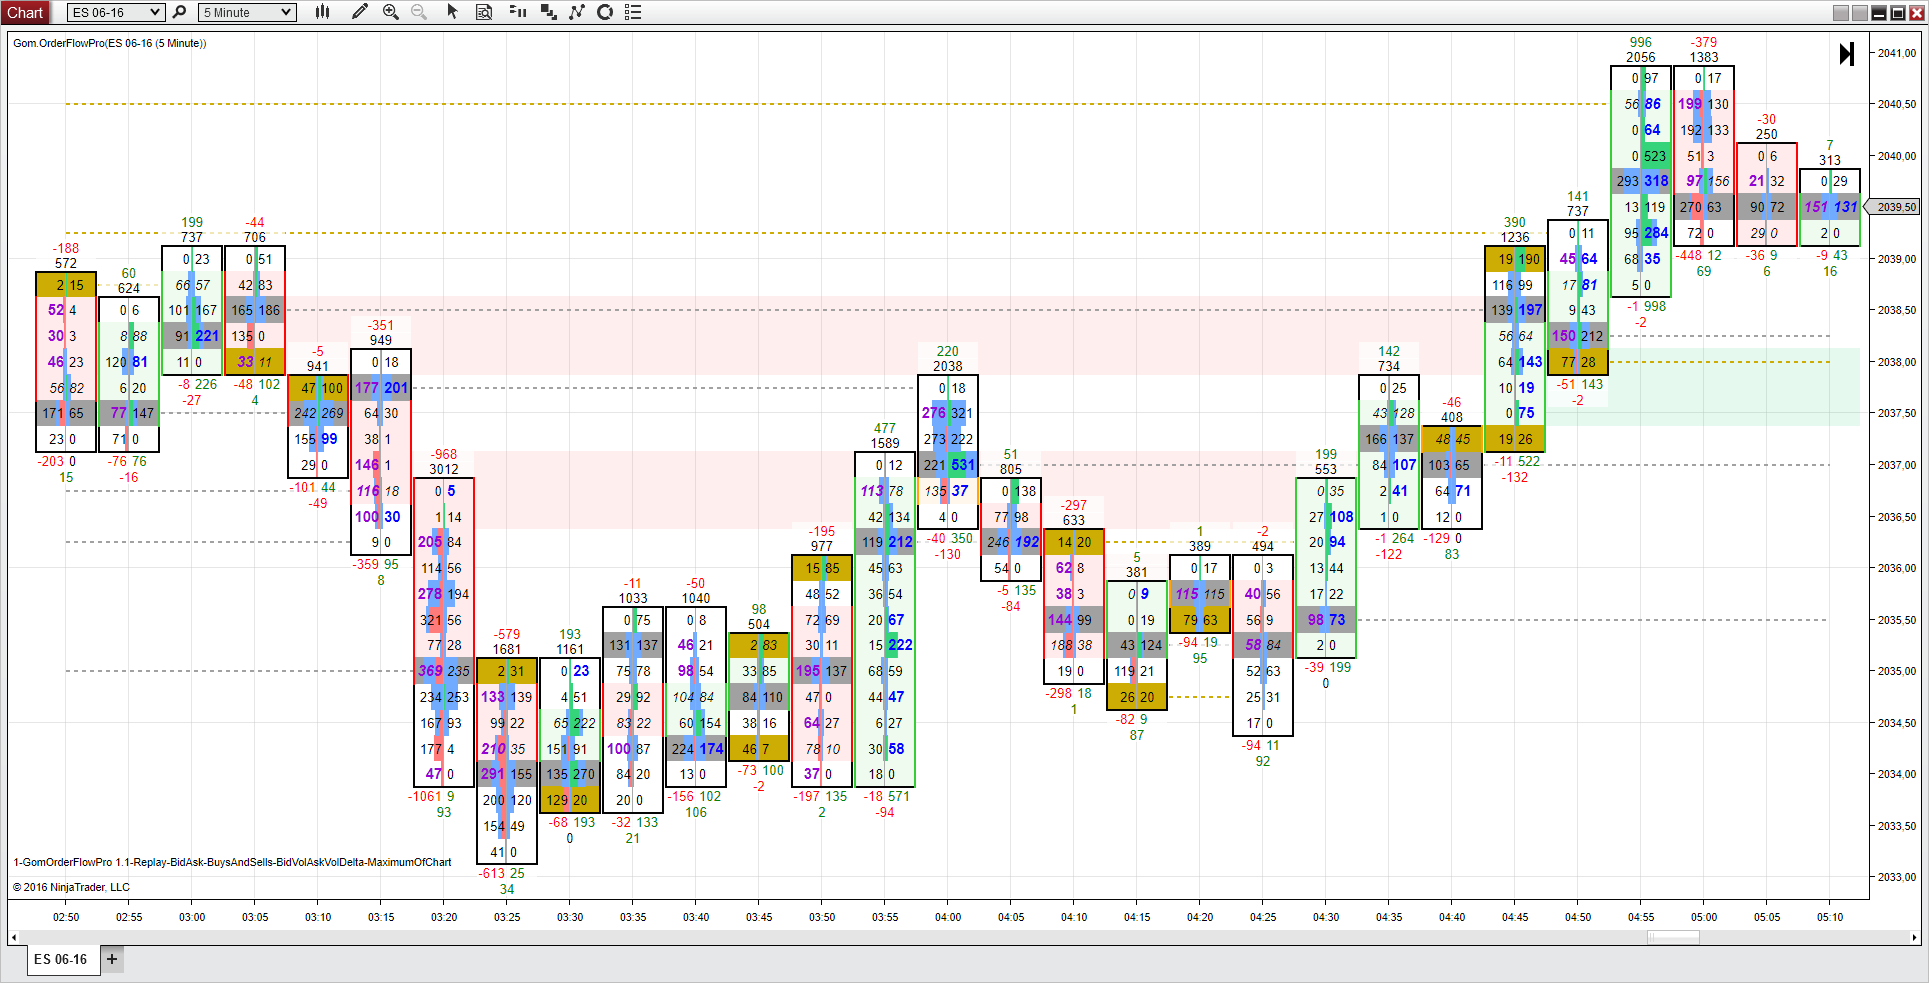Select the pencil drawing tools icon

click(360, 12)
